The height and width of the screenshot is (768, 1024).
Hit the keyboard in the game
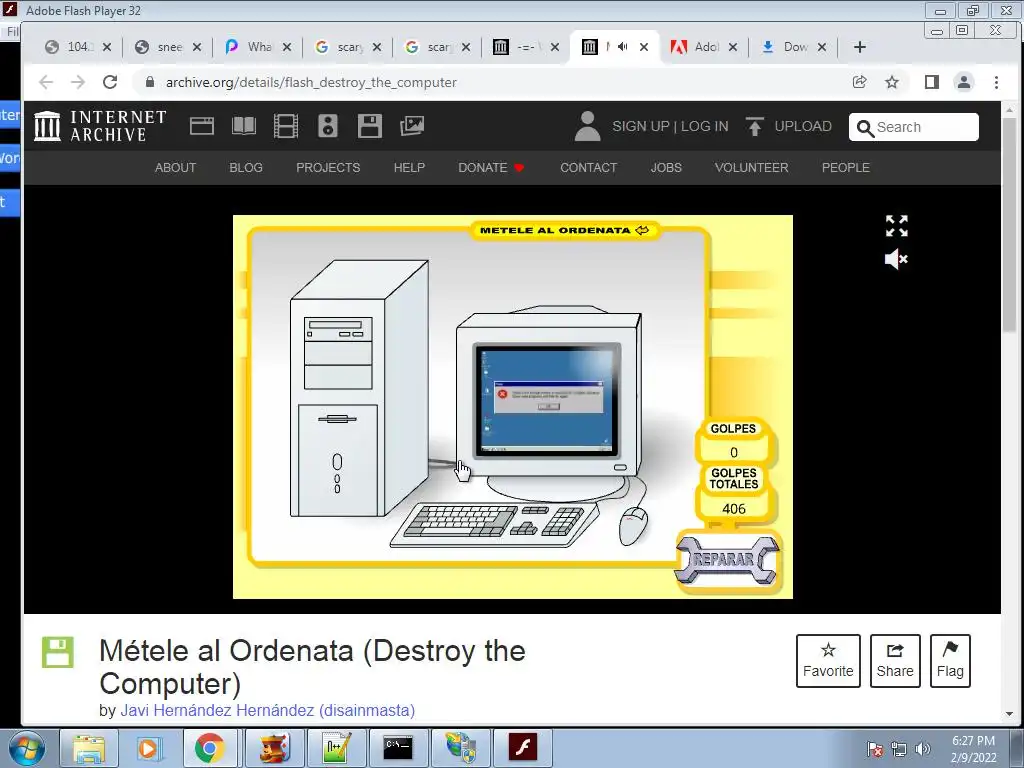tap(494, 525)
